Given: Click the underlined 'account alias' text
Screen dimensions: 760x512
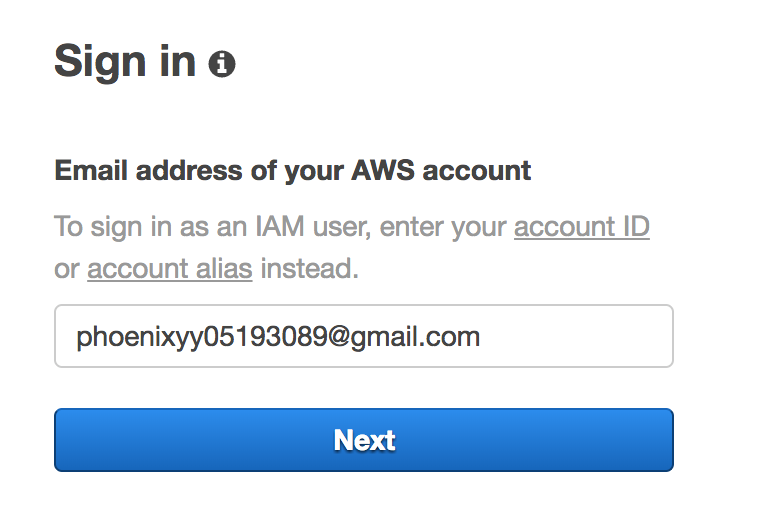Looking at the screenshot, I should [169, 269].
